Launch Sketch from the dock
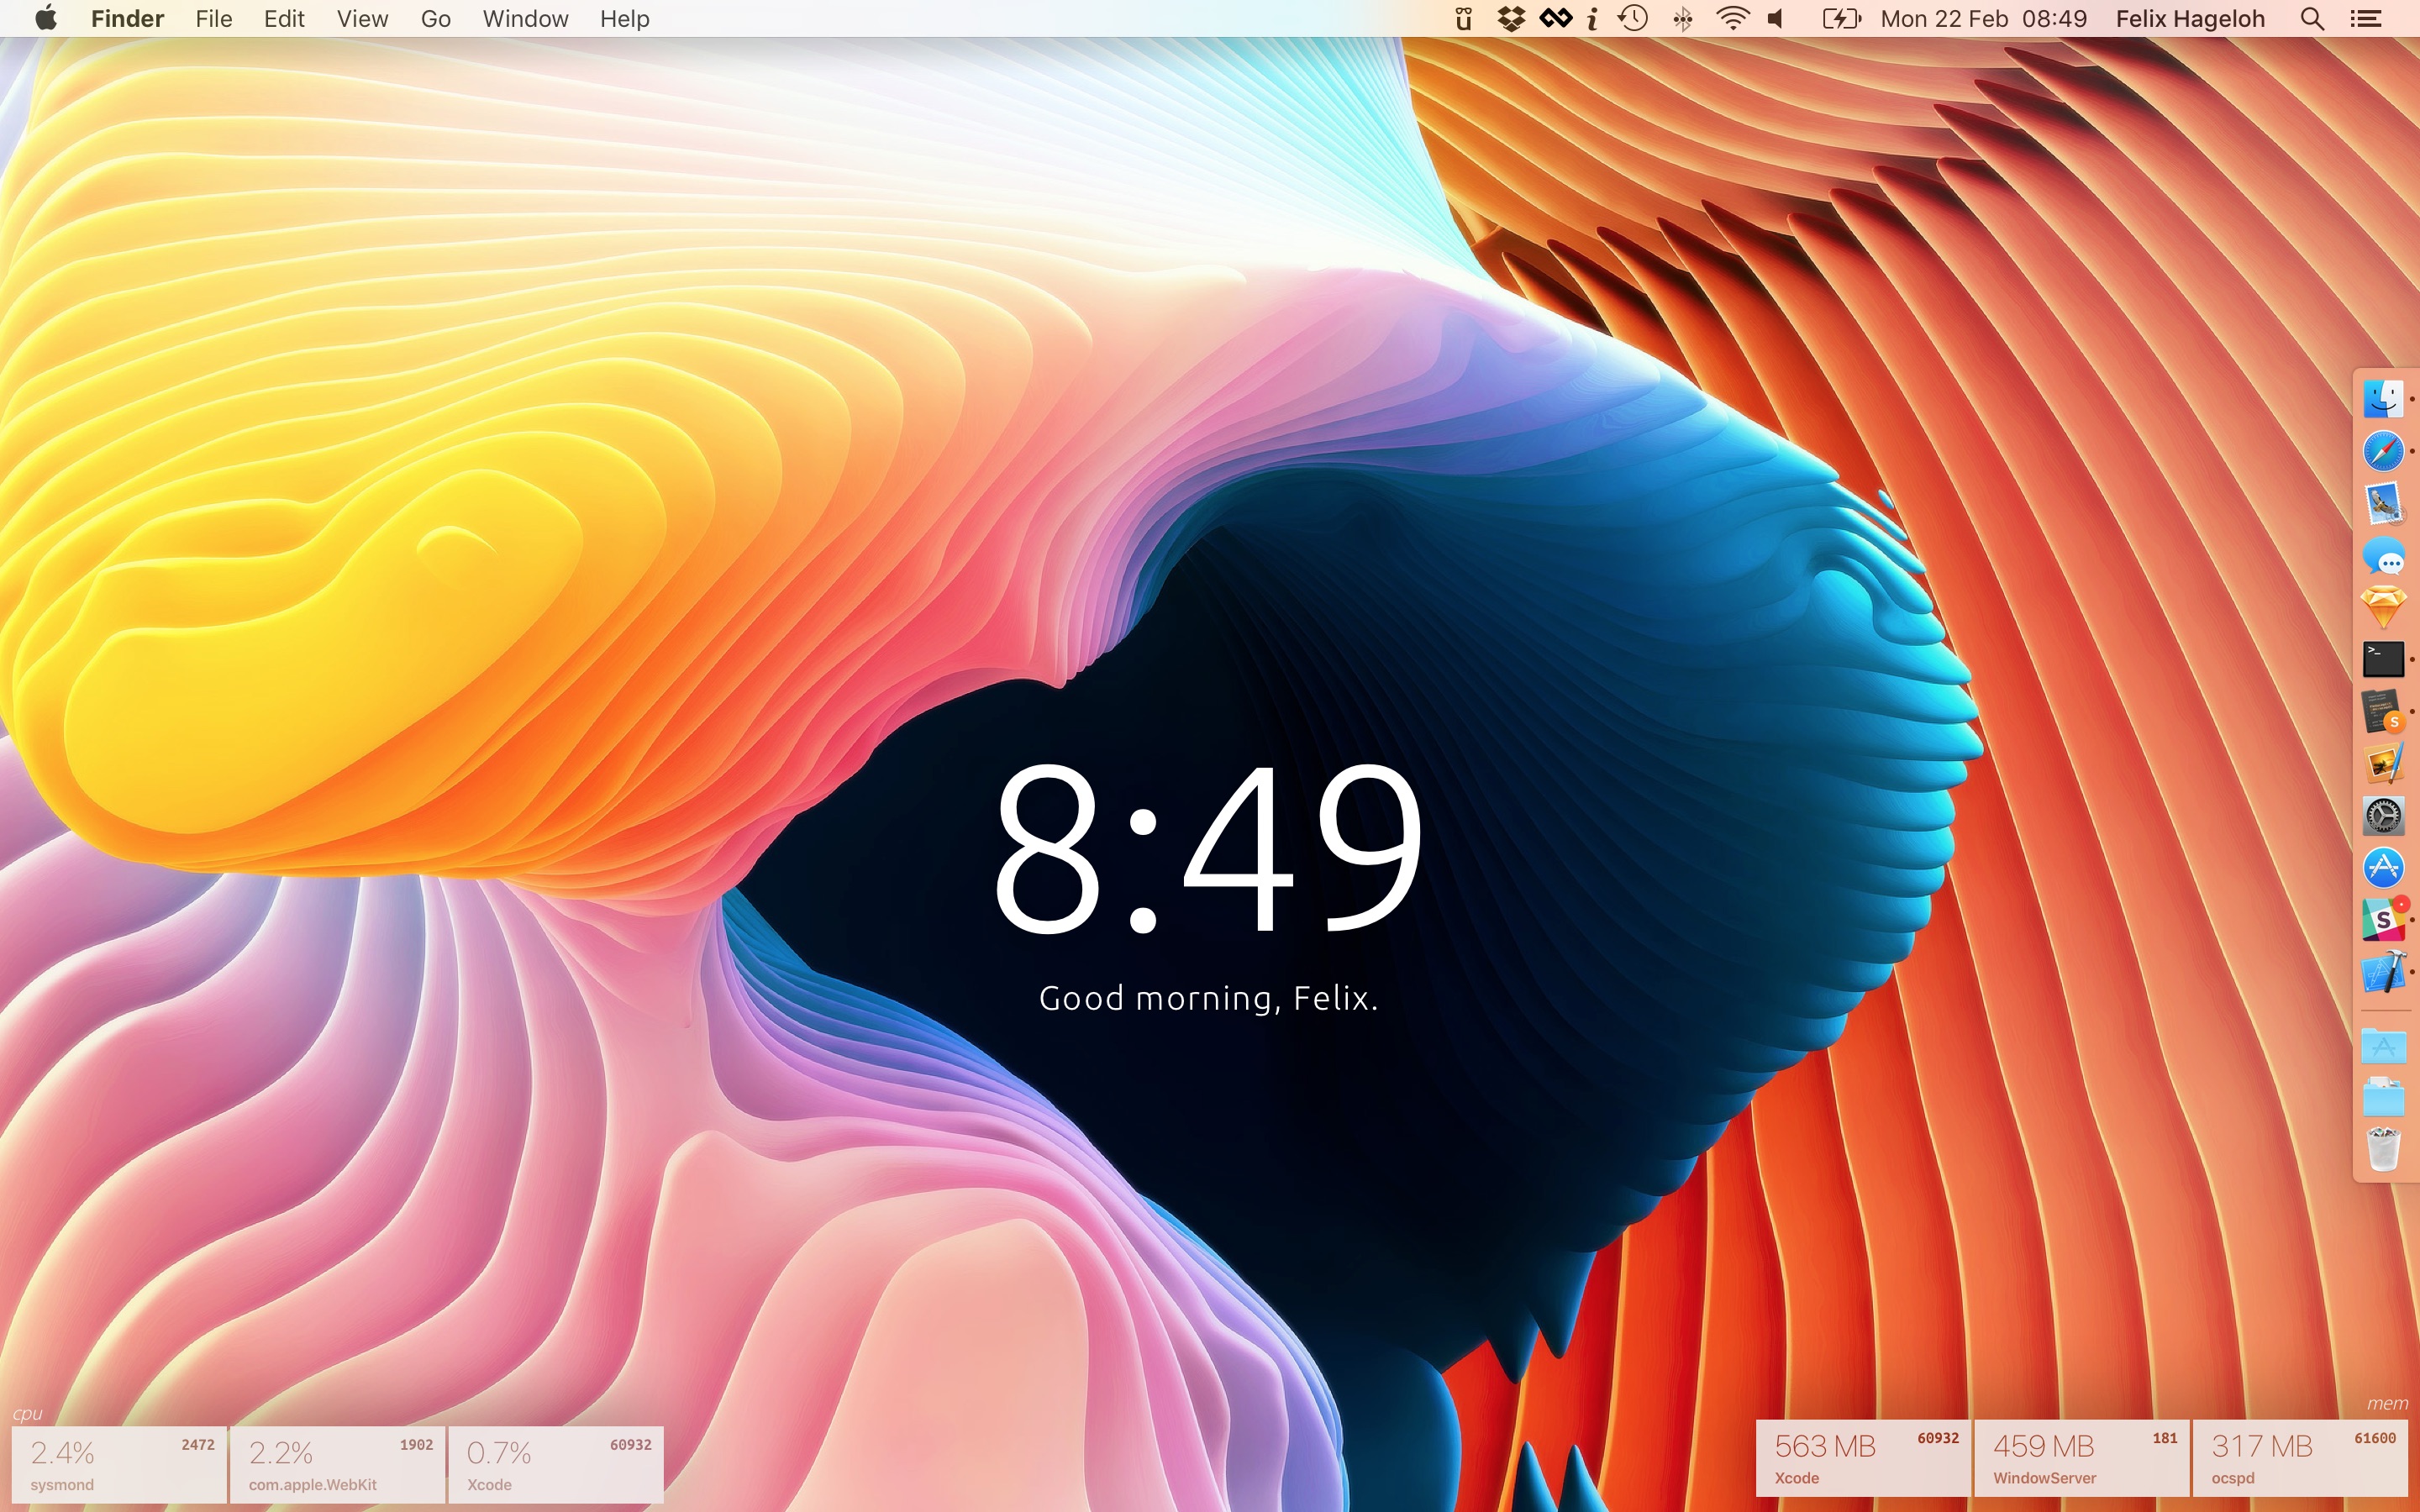 coord(2383,607)
